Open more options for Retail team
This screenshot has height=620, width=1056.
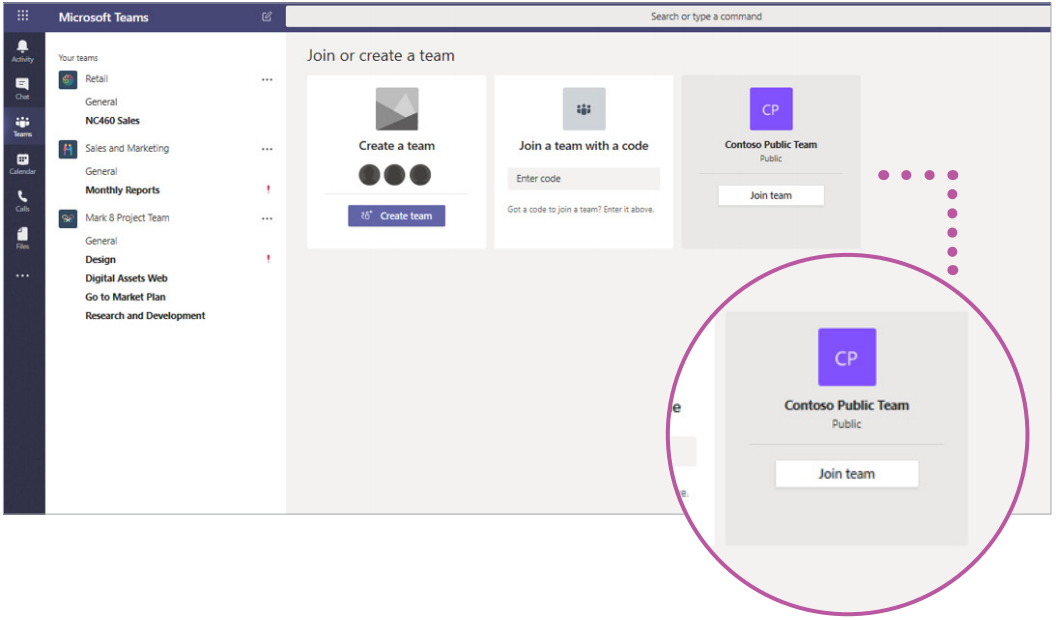click(x=267, y=79)
